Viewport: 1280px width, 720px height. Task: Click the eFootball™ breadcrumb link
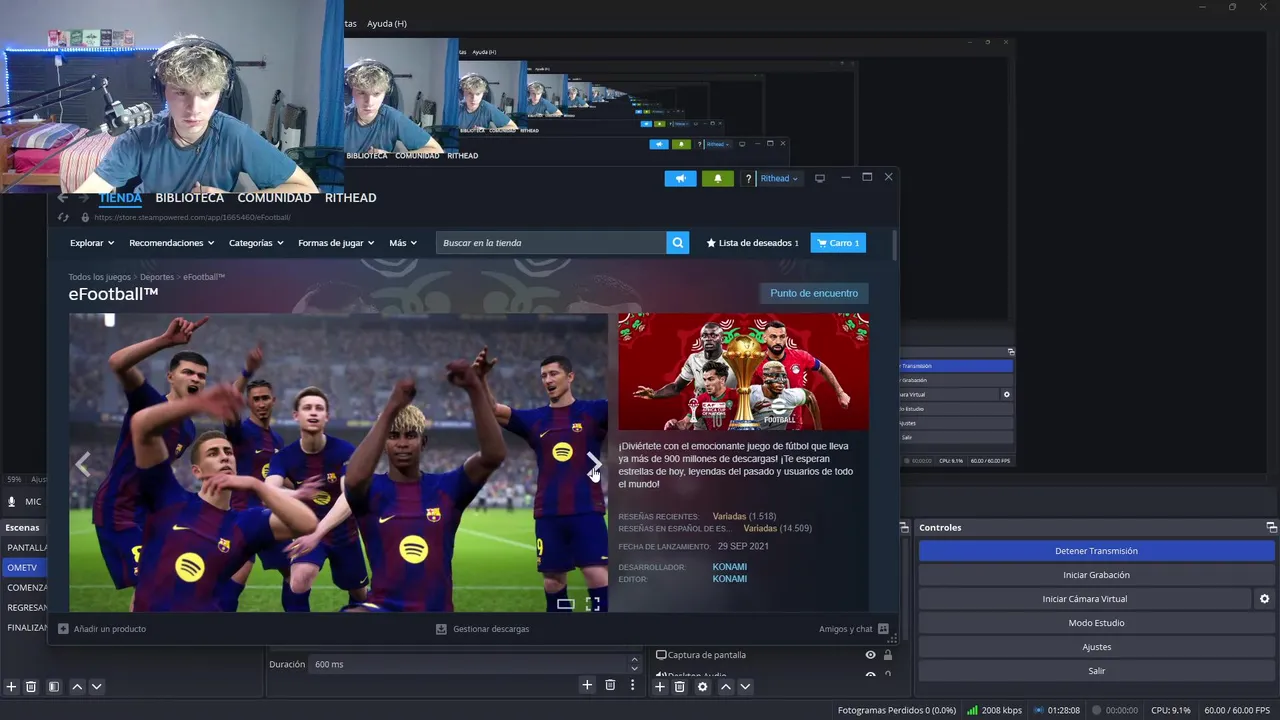(x=204, y=277)
